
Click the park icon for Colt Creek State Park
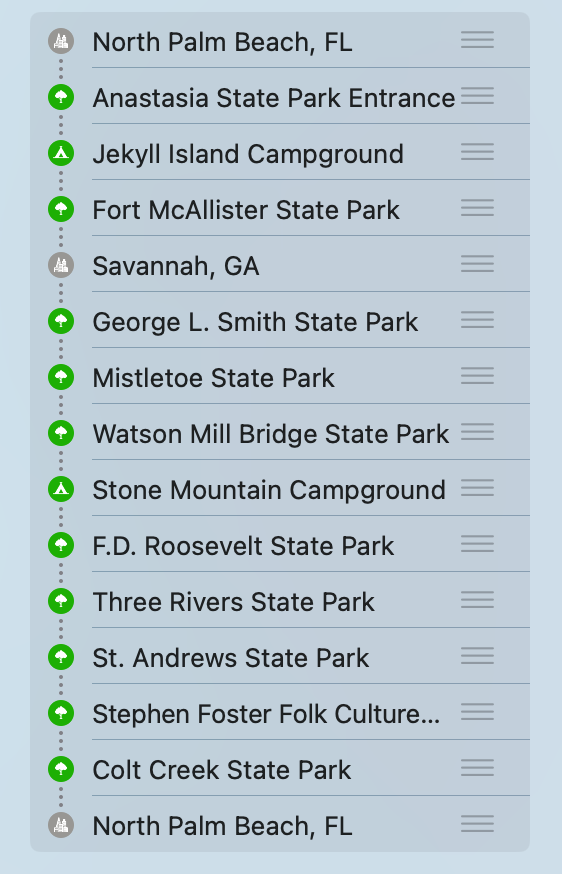point(61,769)
